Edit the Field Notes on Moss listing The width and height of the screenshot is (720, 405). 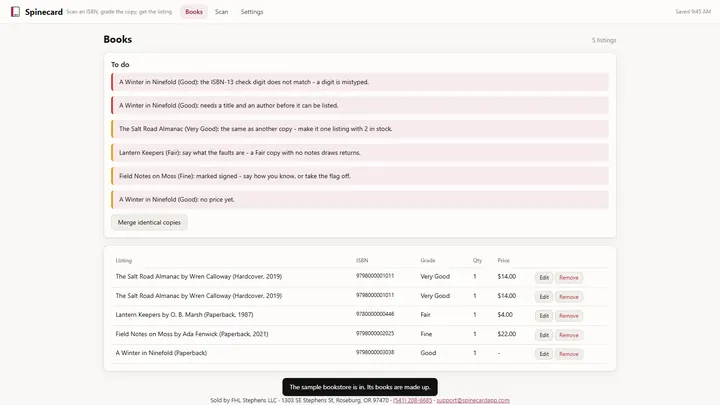[x=544, y=335]
